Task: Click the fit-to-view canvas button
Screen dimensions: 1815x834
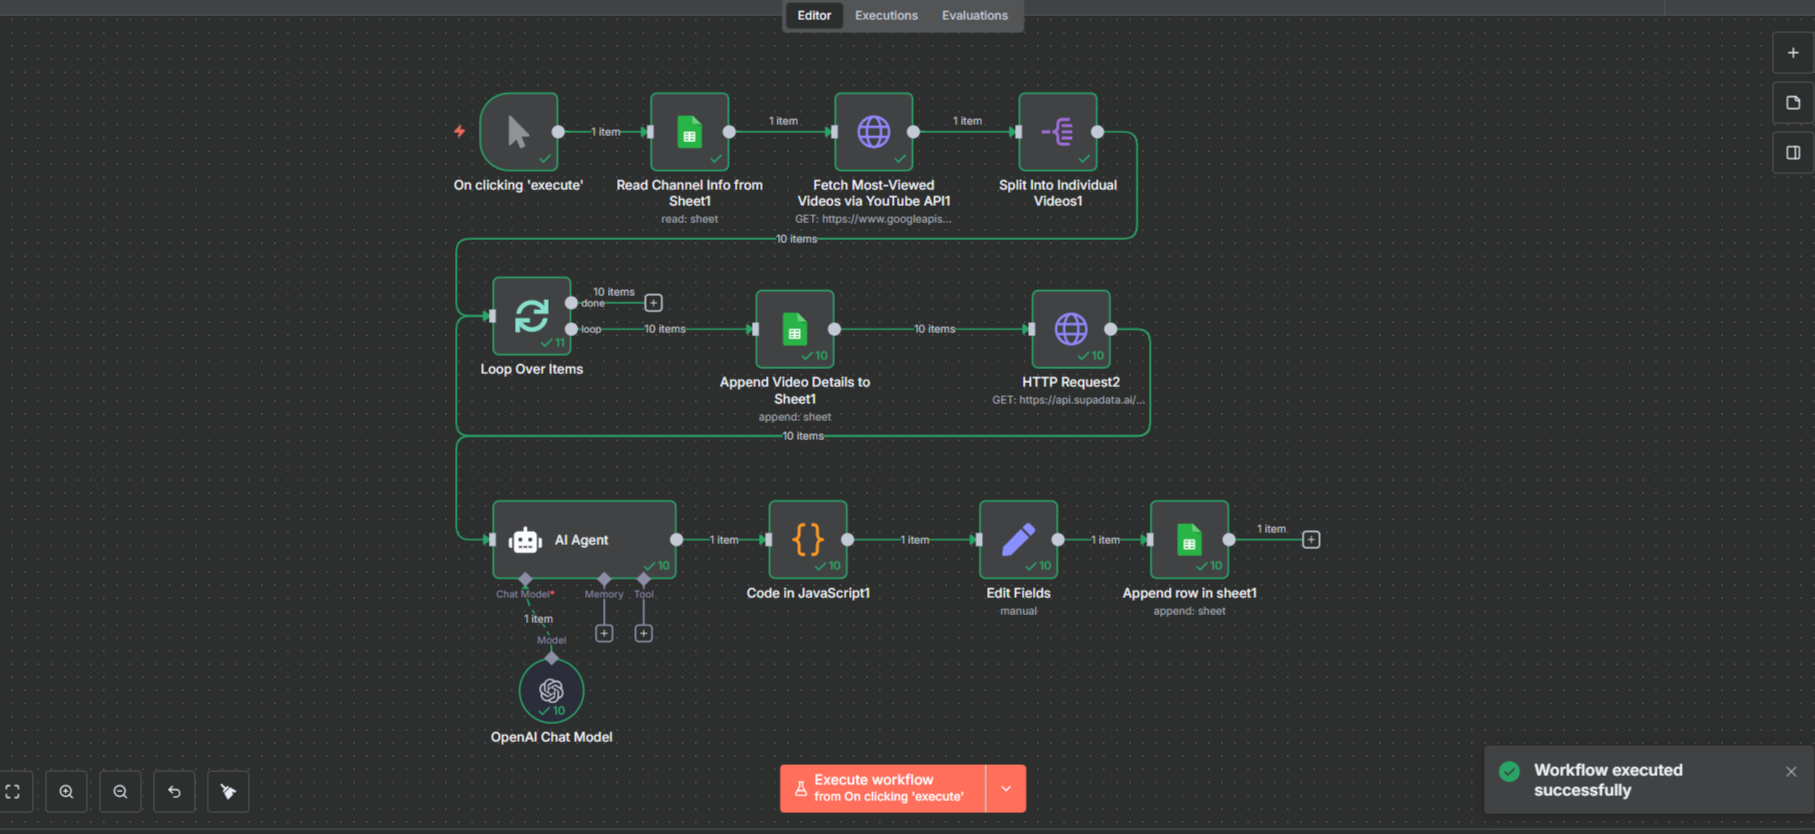Action: [13, 792]
